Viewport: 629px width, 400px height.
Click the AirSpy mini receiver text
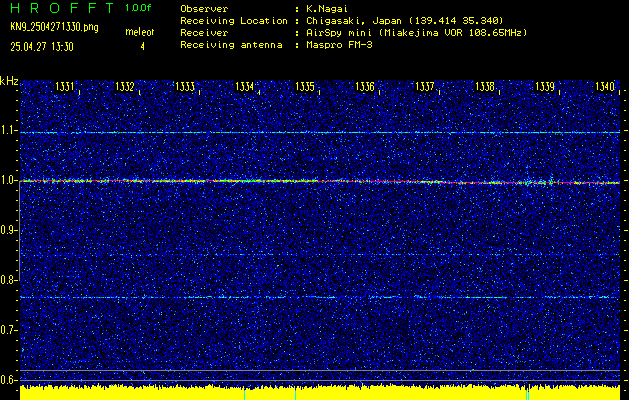coord(417,32)
